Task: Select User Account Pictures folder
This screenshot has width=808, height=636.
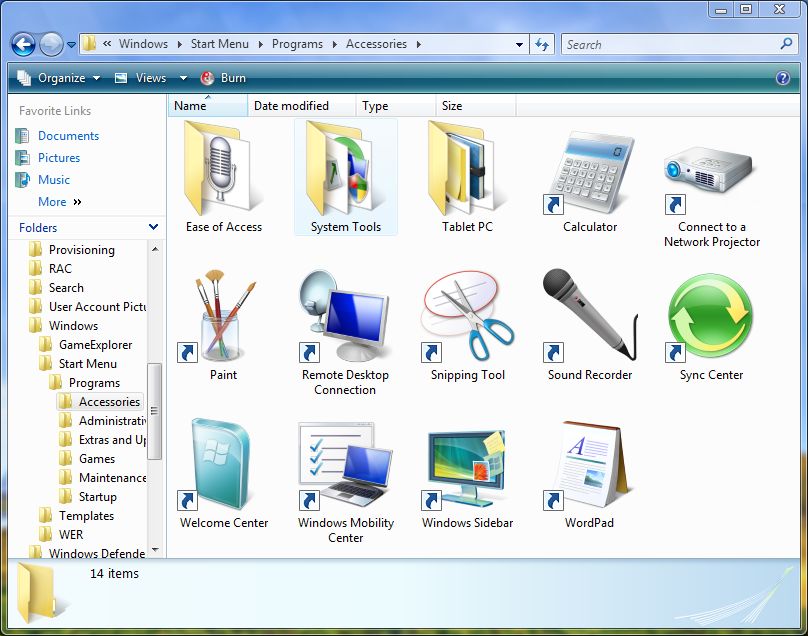Action: (x=88, y=307)
